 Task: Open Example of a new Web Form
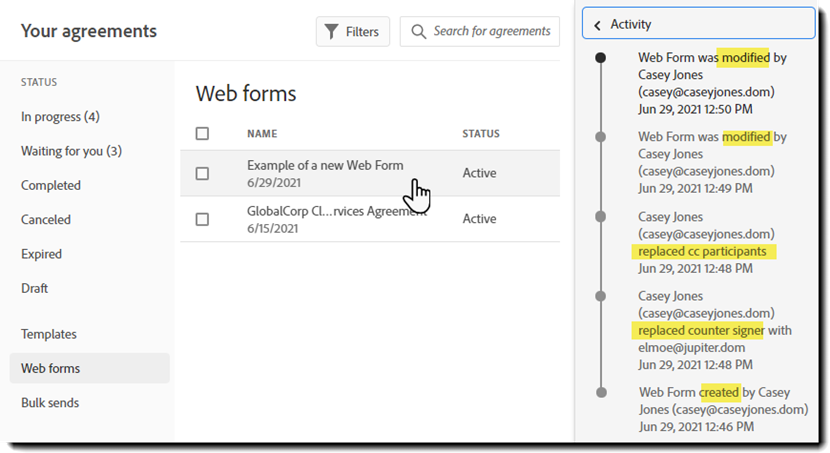tap(325, 165)
